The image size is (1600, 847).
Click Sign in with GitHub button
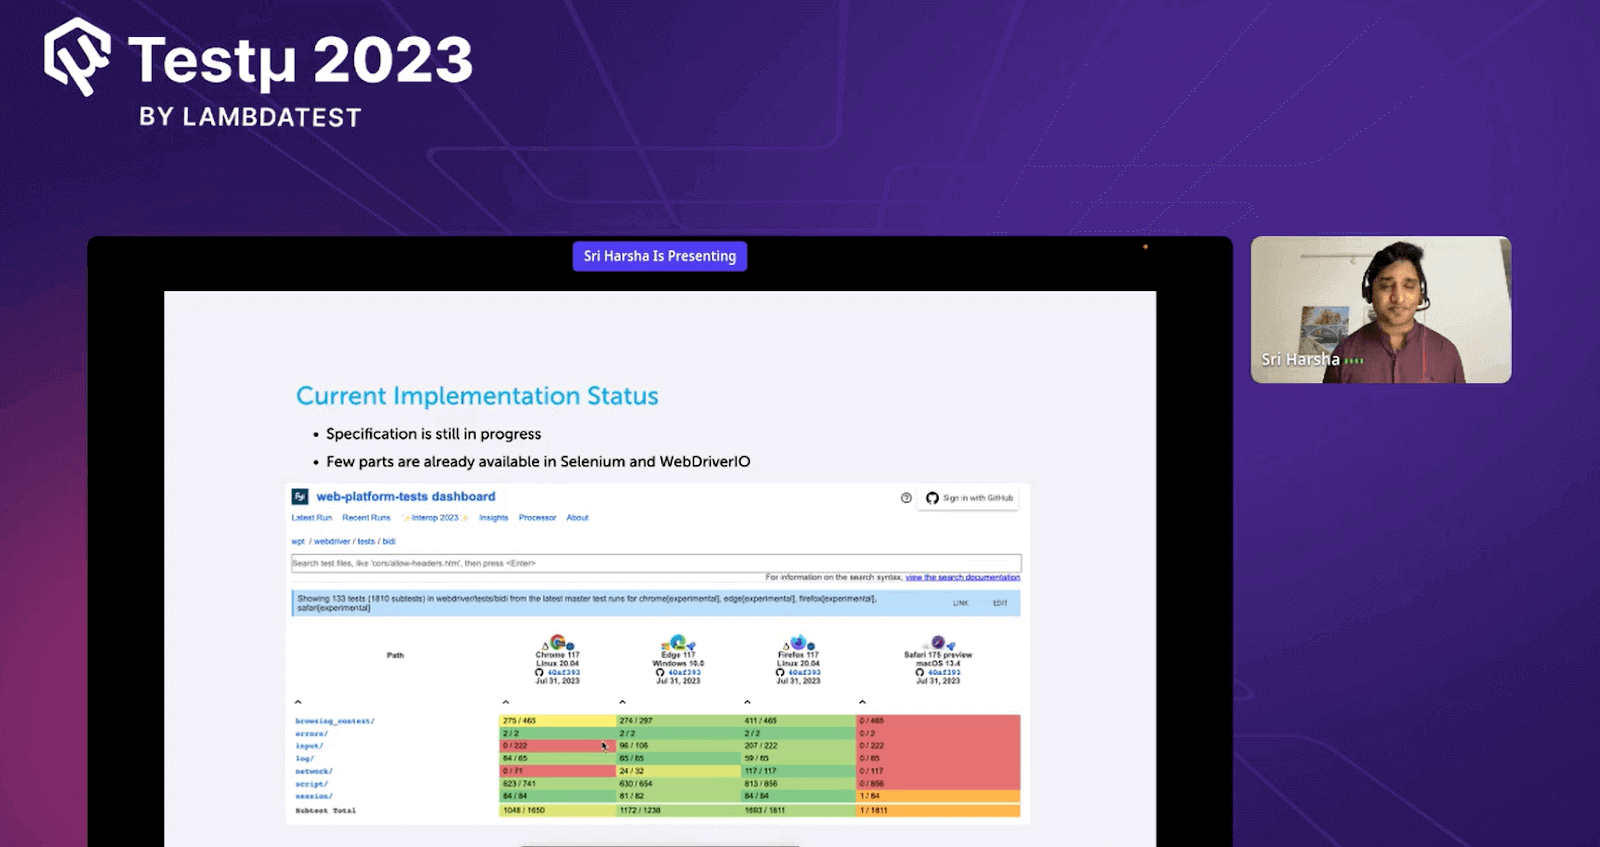[x=969, y=498]
